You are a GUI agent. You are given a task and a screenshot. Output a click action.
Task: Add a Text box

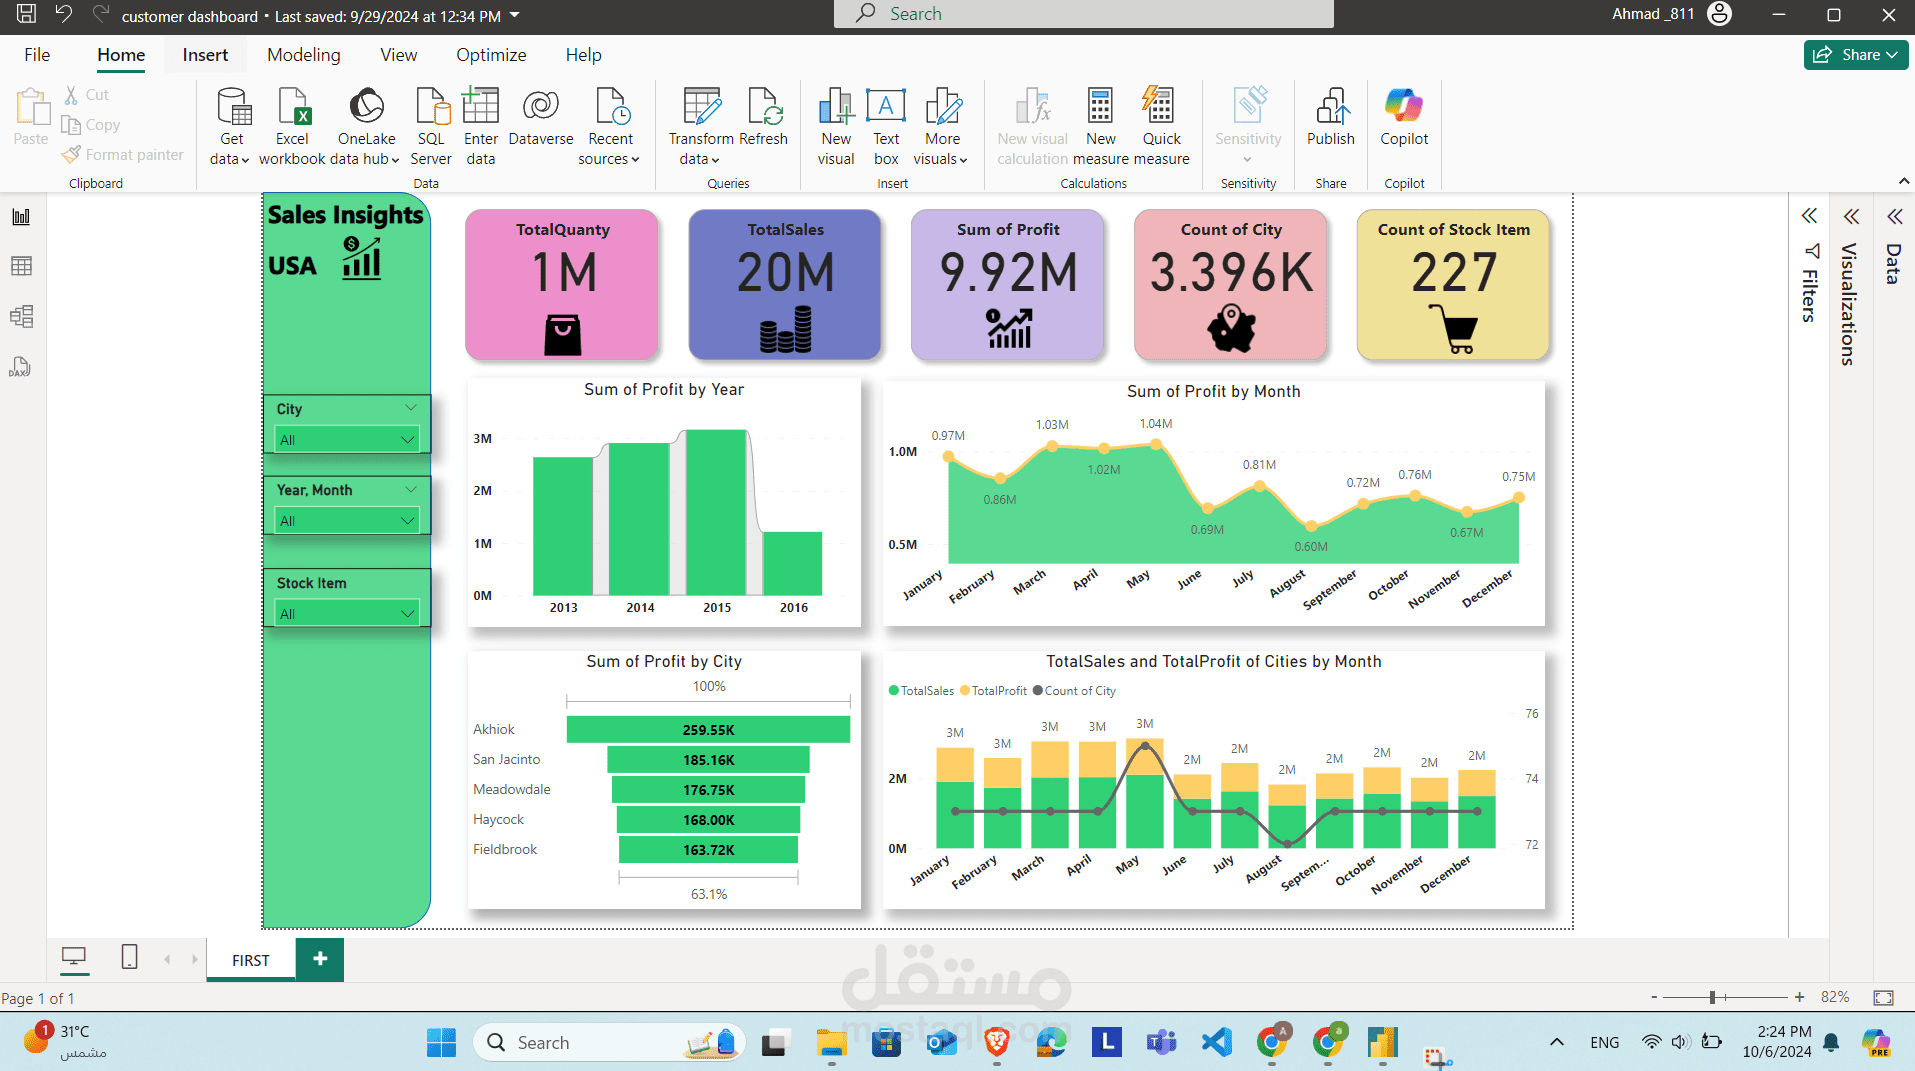tap(886, 126)
